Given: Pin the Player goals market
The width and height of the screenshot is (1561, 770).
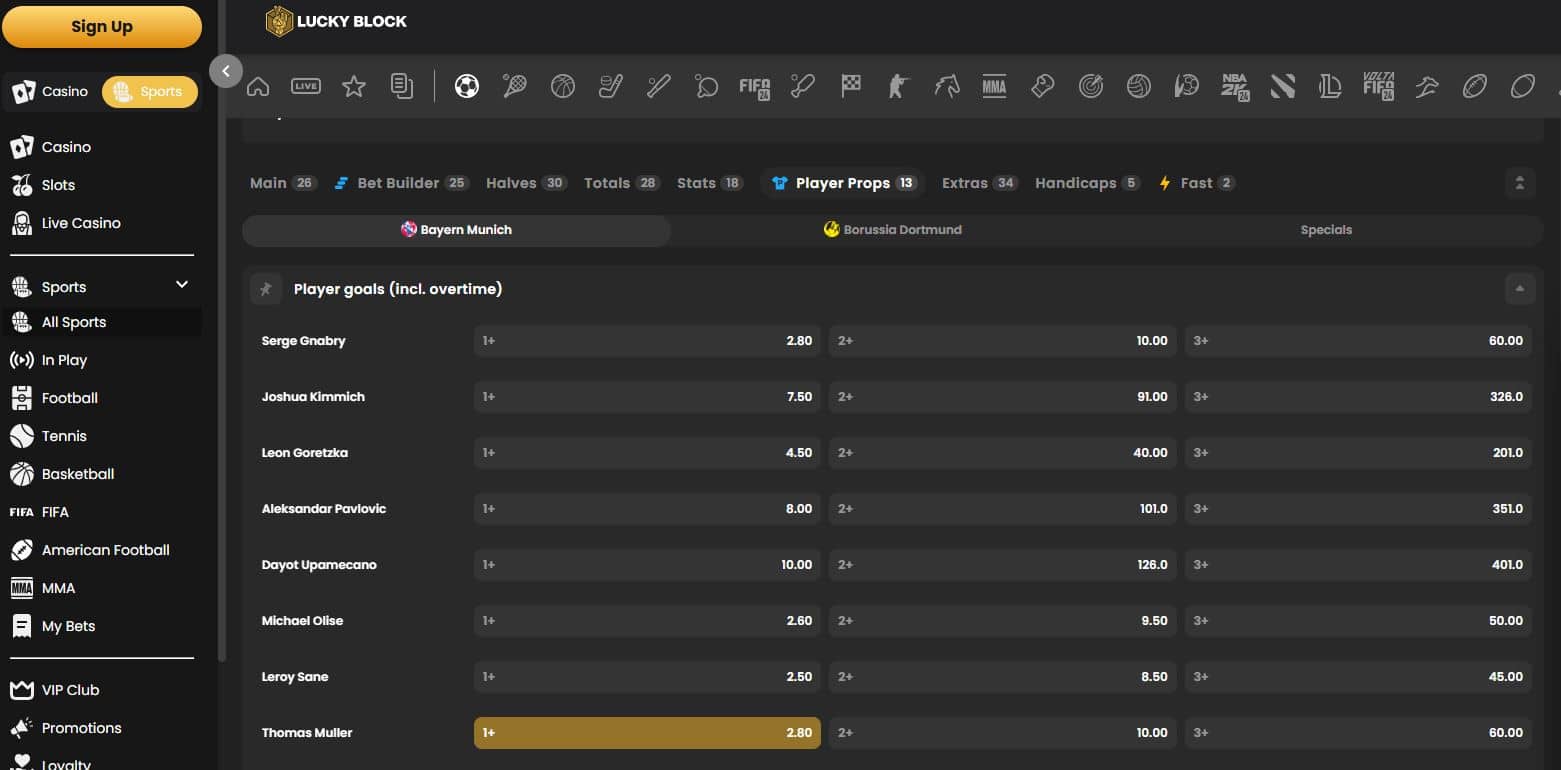Looking at the screenshot, I should 266,289.
